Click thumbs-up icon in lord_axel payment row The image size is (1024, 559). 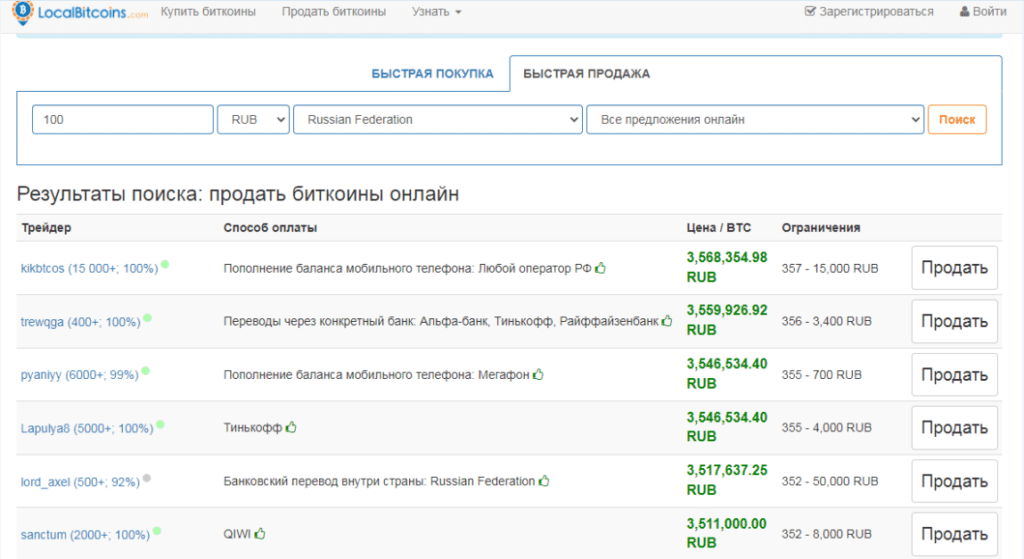tap(544, 481)
